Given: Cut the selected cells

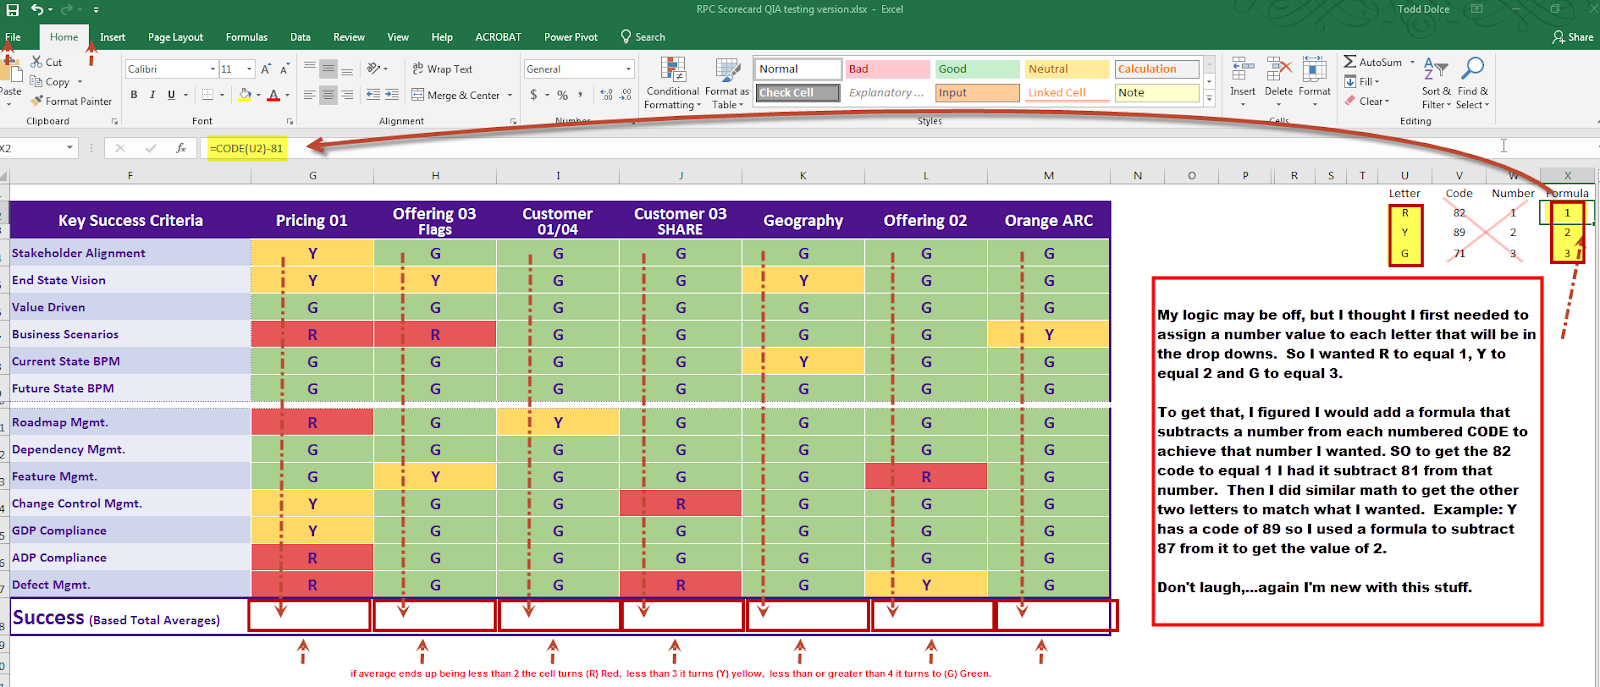Looking at the screenshot, I should click(x=46, y=62).
